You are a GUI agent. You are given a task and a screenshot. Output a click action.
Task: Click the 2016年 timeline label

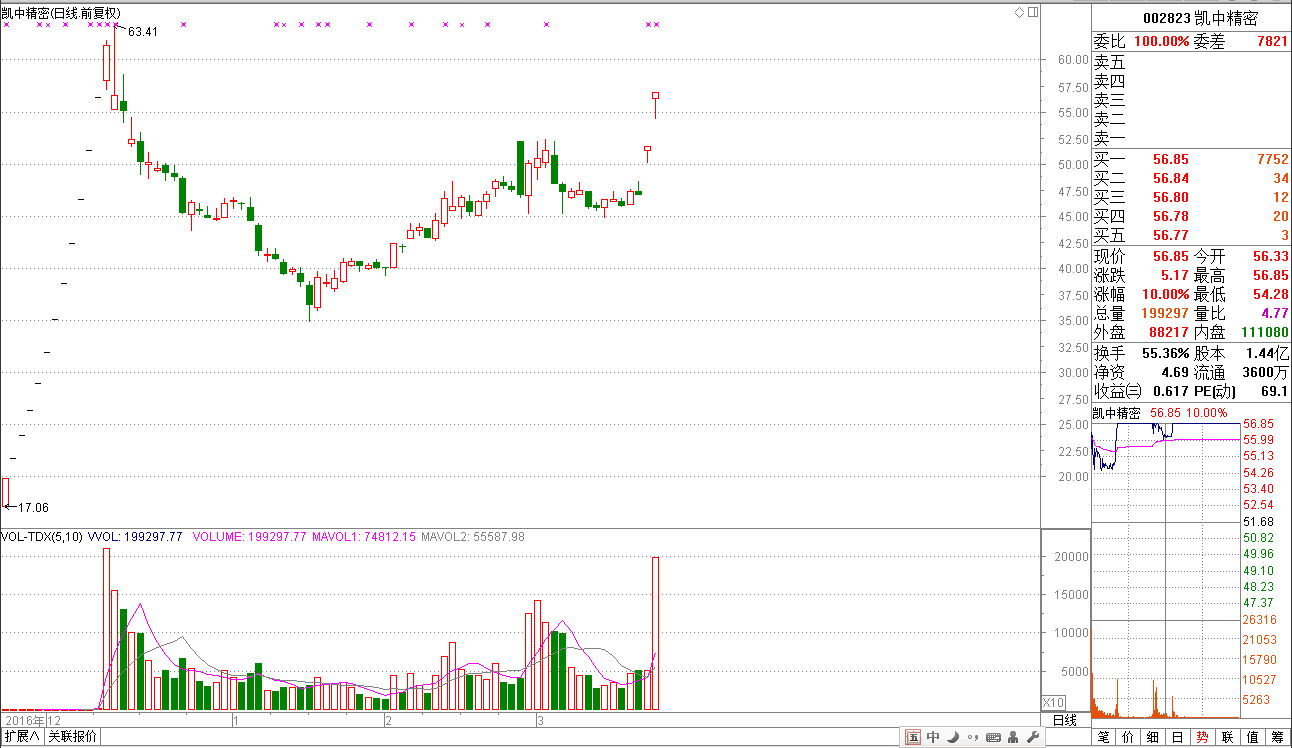(x=23, y=720)
